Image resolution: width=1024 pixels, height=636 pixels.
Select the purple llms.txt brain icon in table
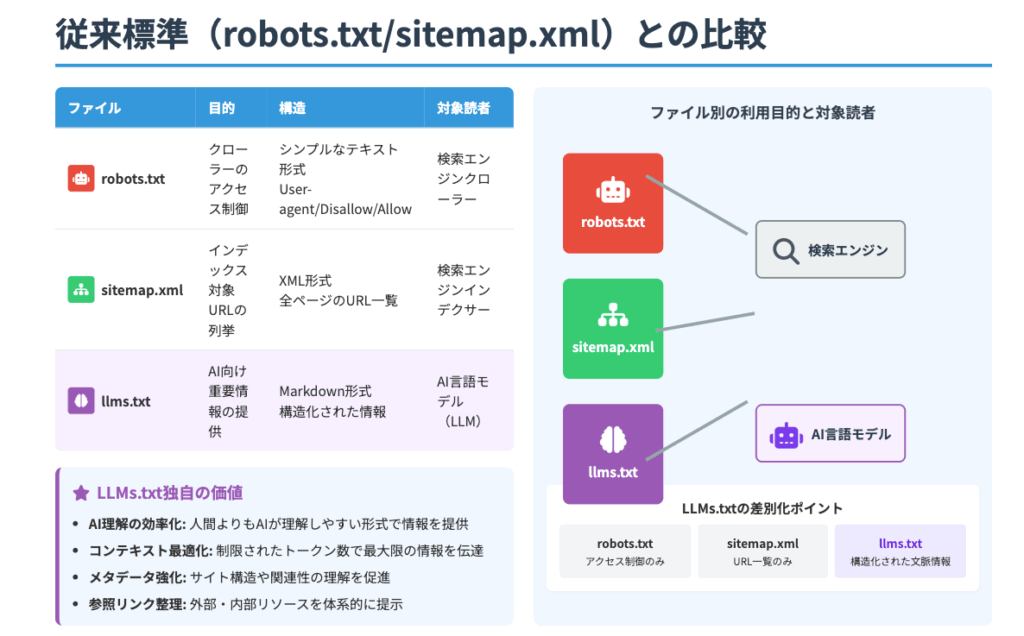pos(80,400)
